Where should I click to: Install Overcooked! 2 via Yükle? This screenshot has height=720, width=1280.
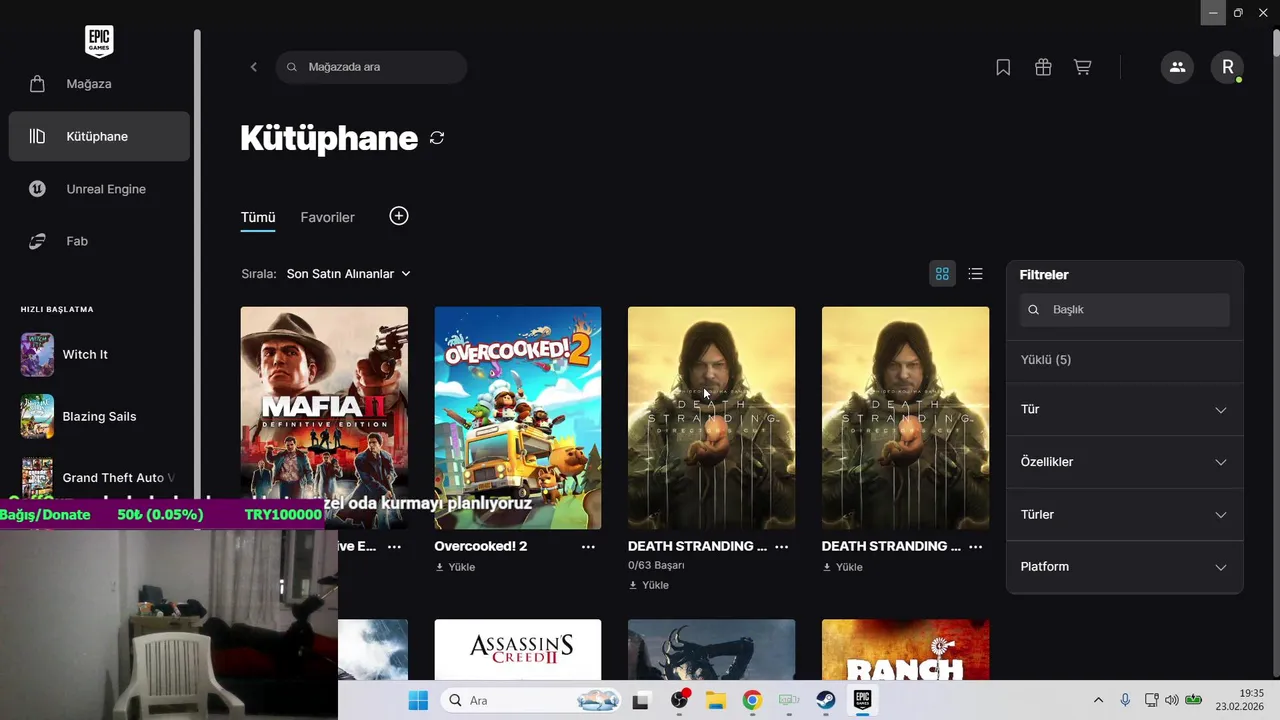tap(455, 567)
